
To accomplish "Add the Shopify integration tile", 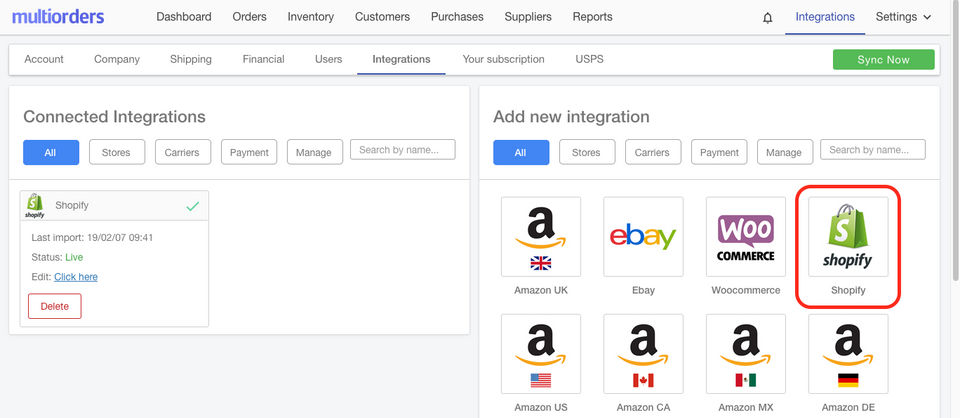I will click(847, 237).
